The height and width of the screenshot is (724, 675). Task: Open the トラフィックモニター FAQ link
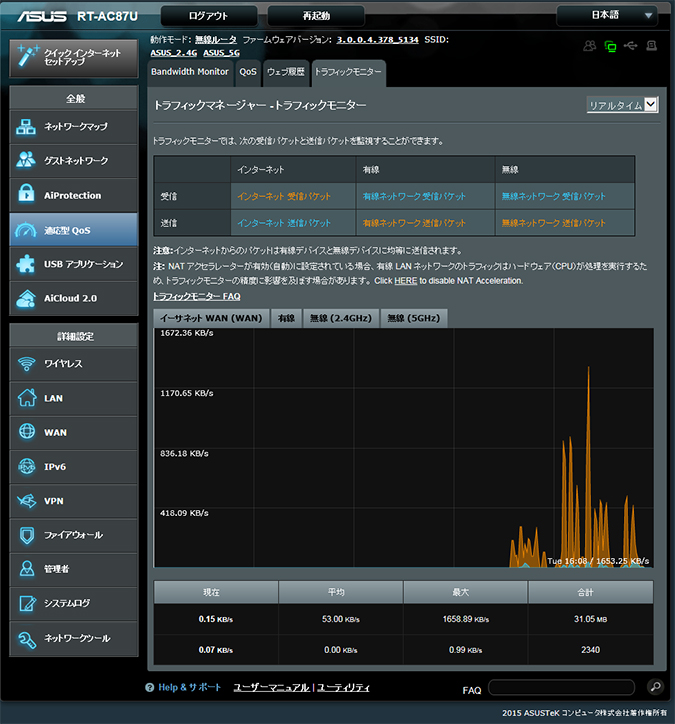tap(197, 296)
